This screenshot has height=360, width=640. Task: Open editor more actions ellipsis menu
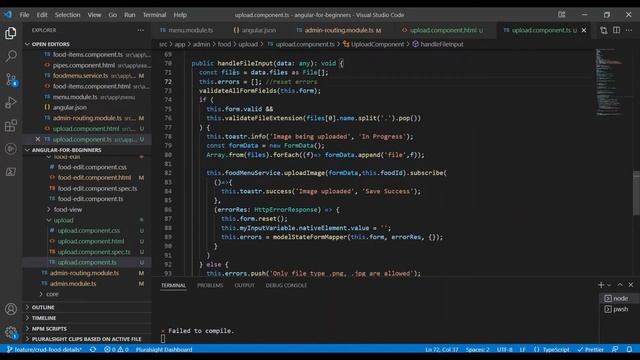tap(629, 30)
